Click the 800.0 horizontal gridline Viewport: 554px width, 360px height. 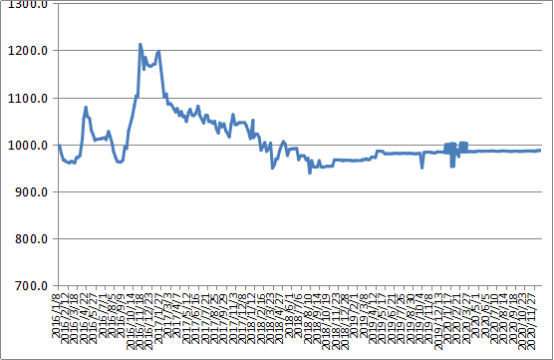coord(300,239)
